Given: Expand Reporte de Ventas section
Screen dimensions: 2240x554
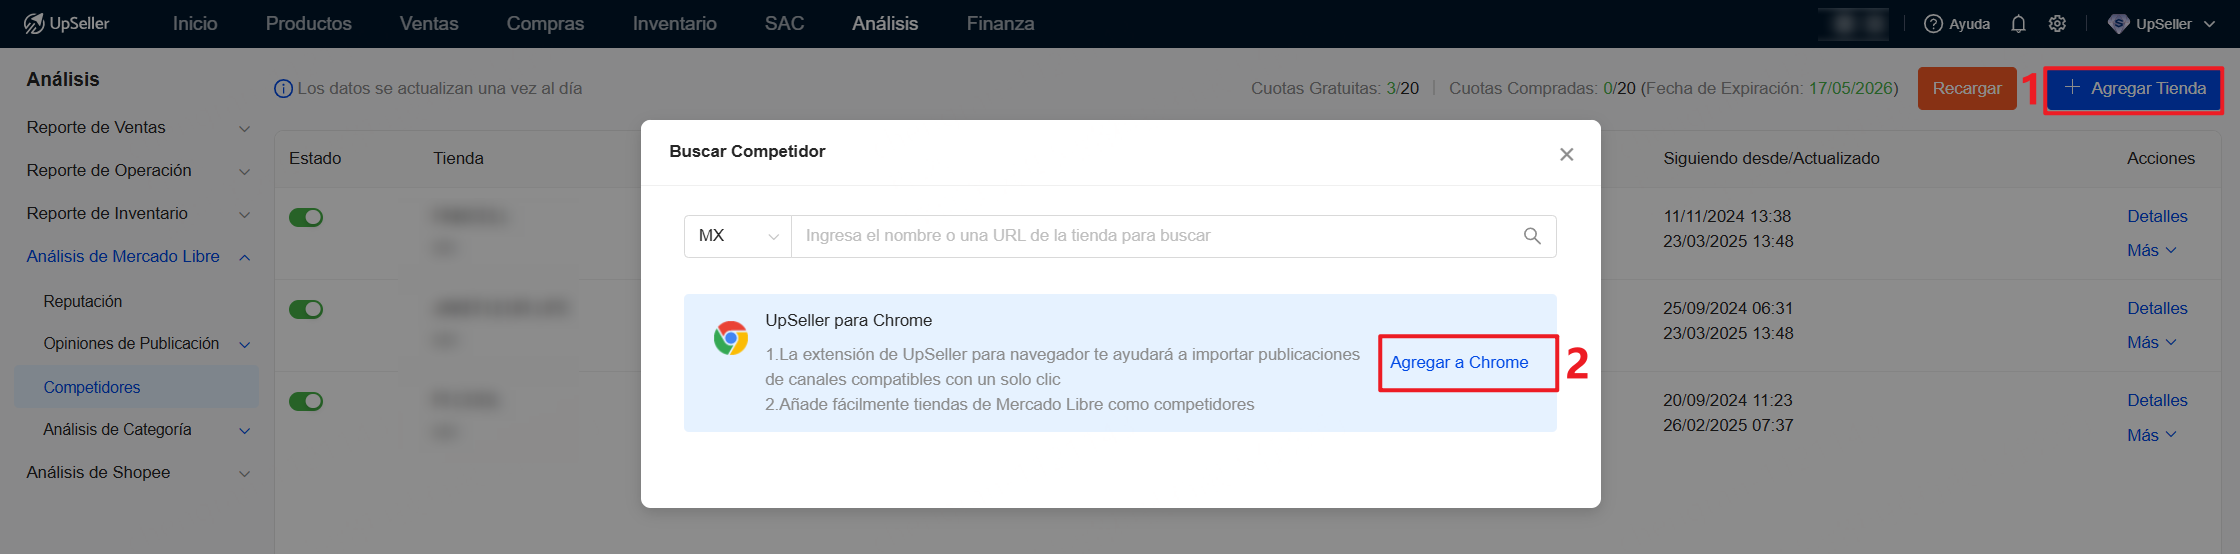Looking at the screenshot, I should point(244,129).
